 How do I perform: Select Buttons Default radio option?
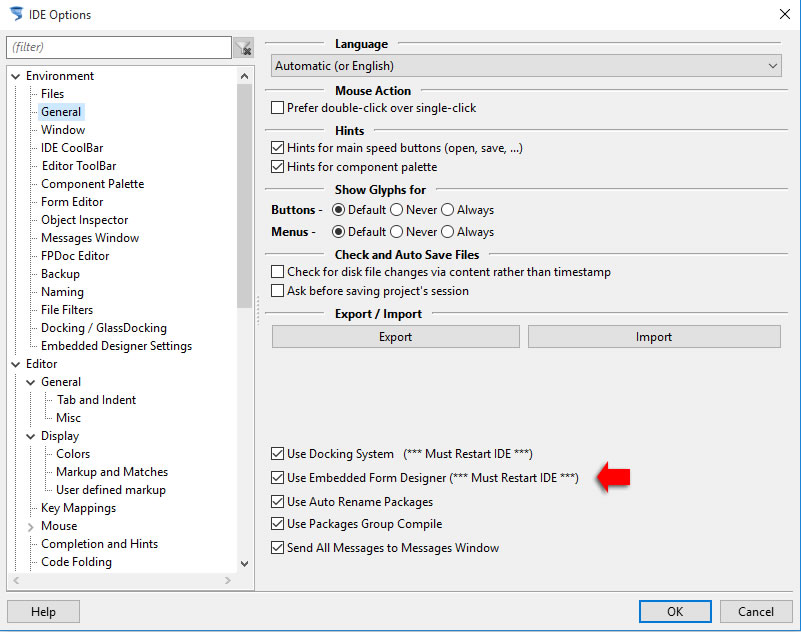(x=338, y=210)
